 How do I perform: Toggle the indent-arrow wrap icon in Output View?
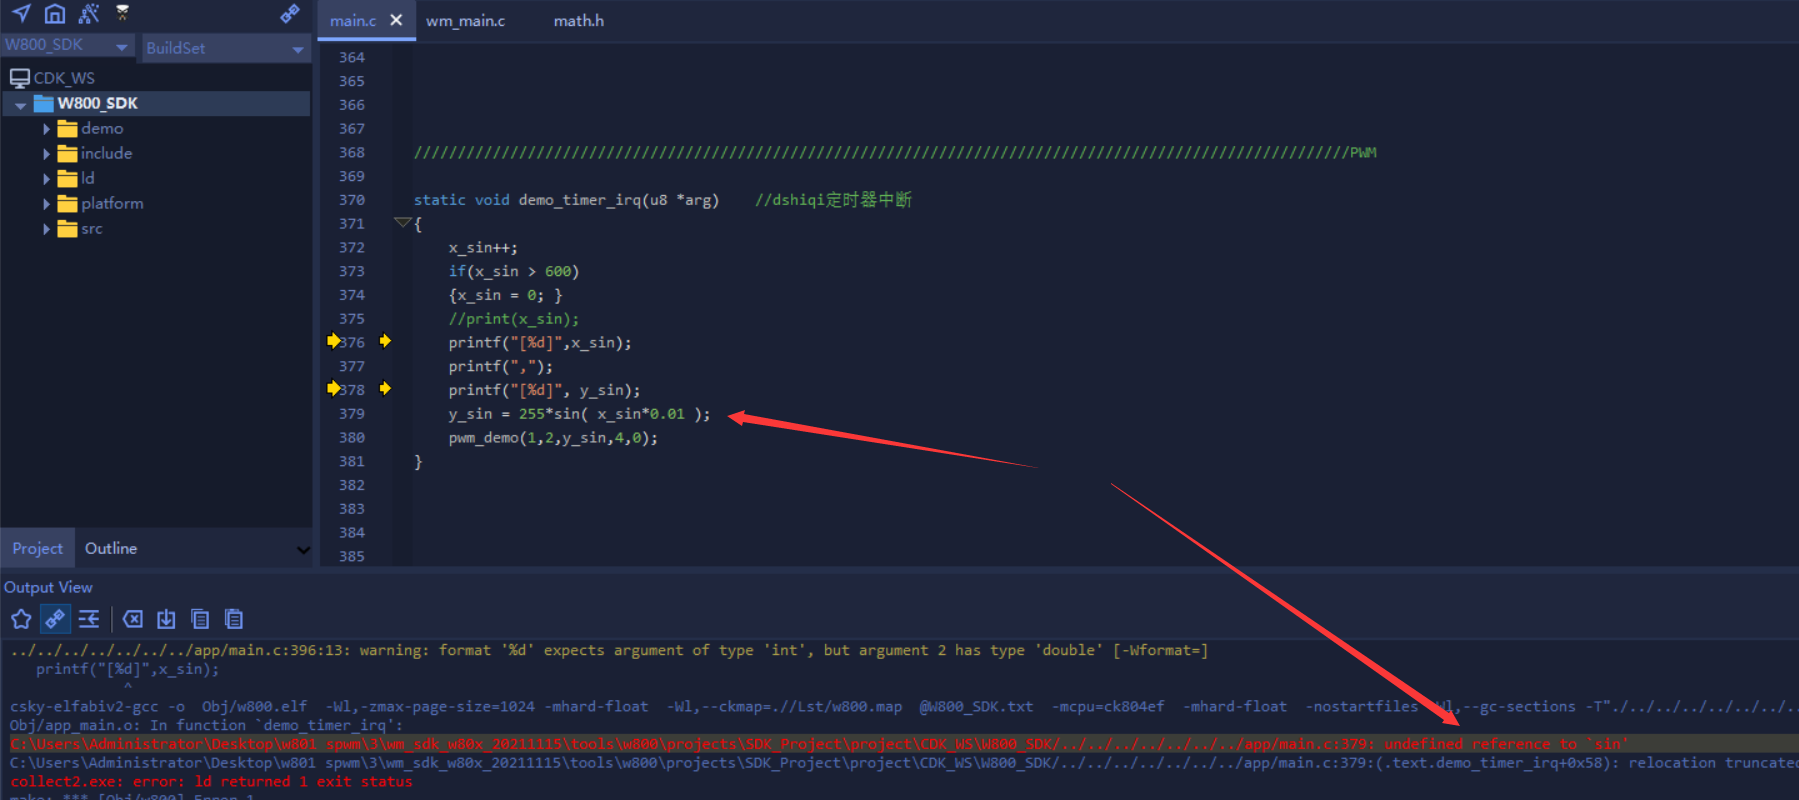(x=89, y=619)
